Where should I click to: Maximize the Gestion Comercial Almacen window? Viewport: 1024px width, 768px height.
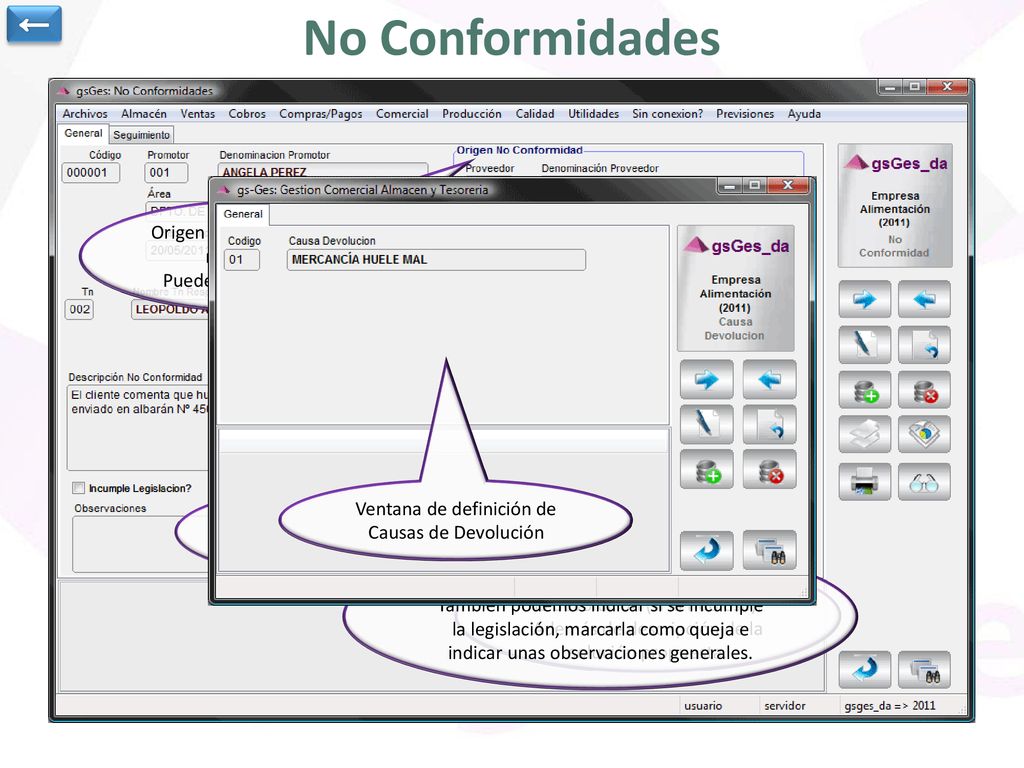point(754,186)
